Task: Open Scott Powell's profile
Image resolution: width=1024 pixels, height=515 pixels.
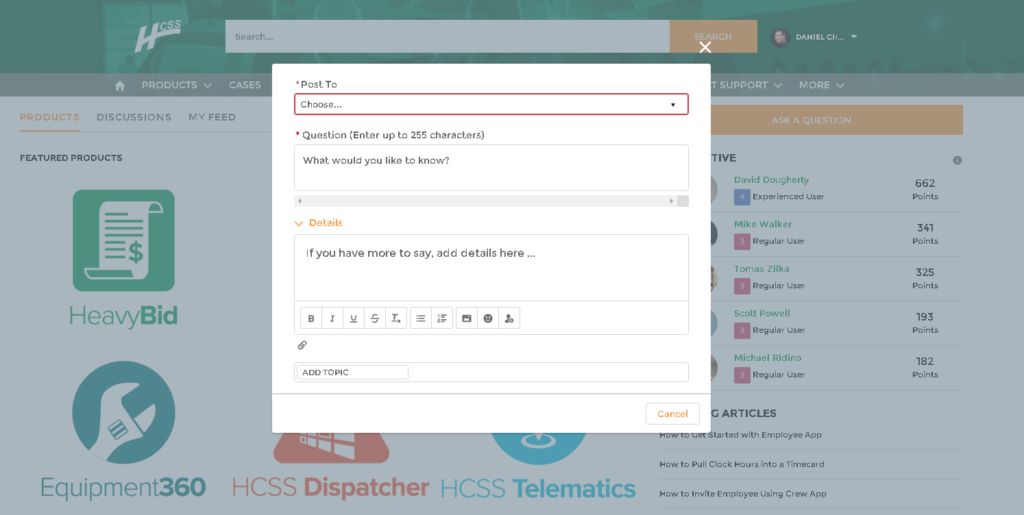Action: pyautogui.click(x=761, y=313)
